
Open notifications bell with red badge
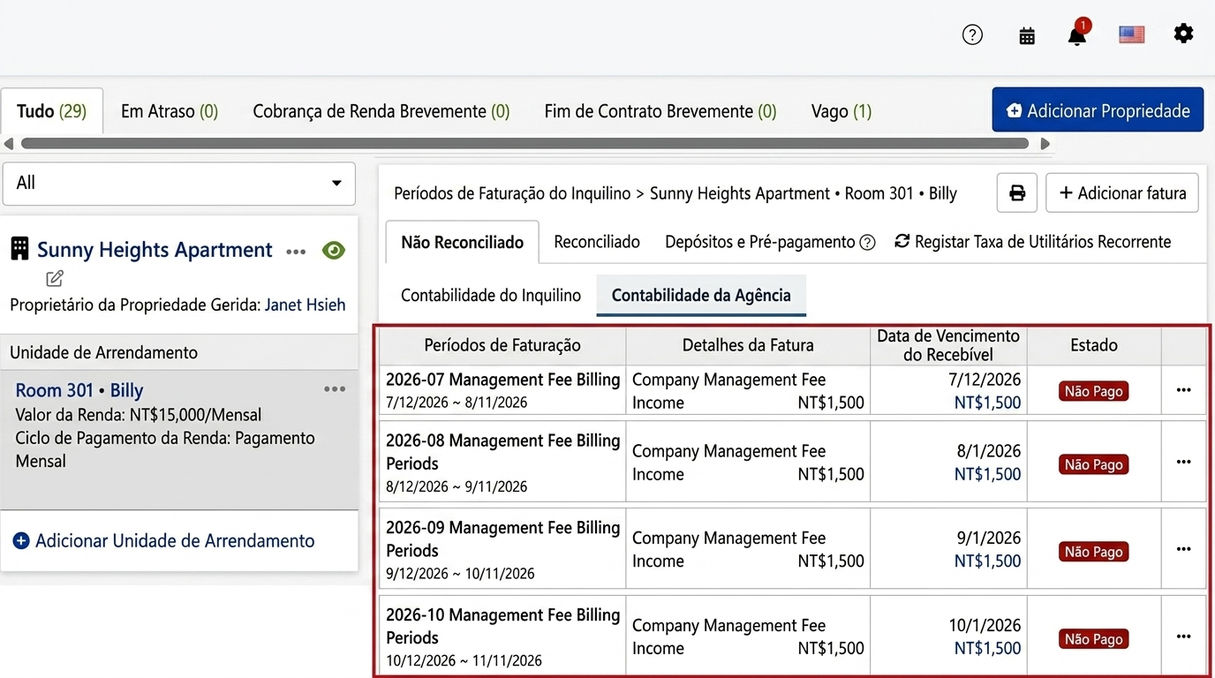(x=1077, y=34)
